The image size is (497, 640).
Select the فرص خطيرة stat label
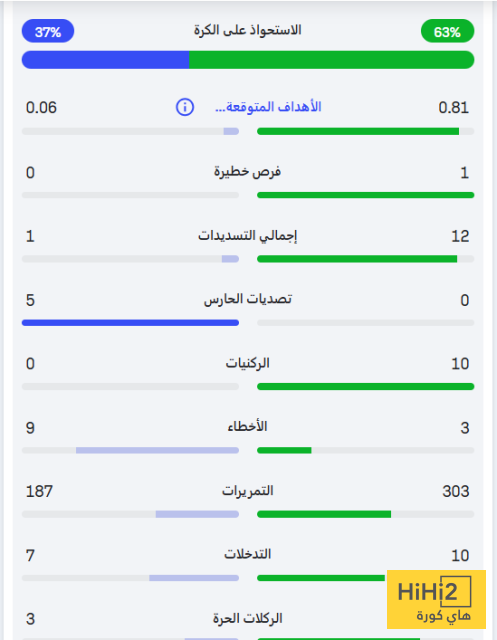click(247, 172)
